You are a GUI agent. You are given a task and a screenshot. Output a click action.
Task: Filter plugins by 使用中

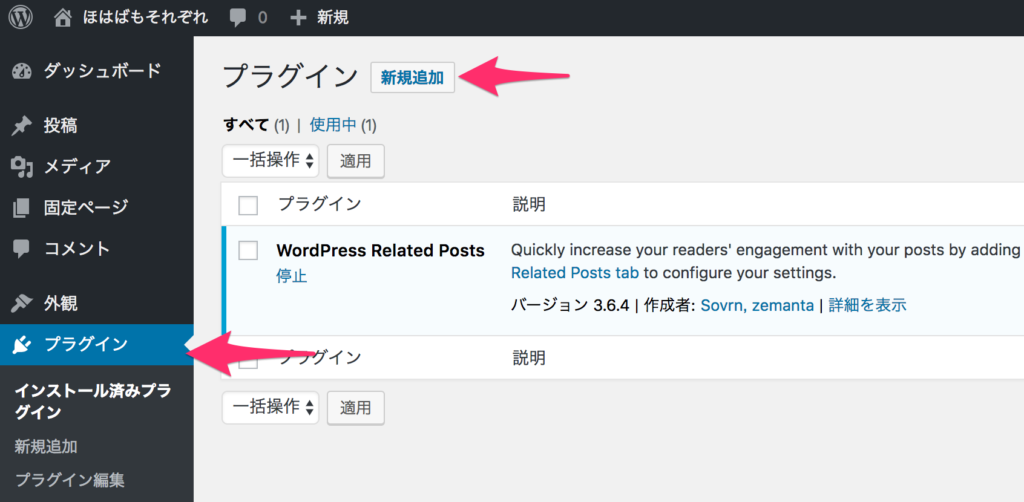(334, 124)
